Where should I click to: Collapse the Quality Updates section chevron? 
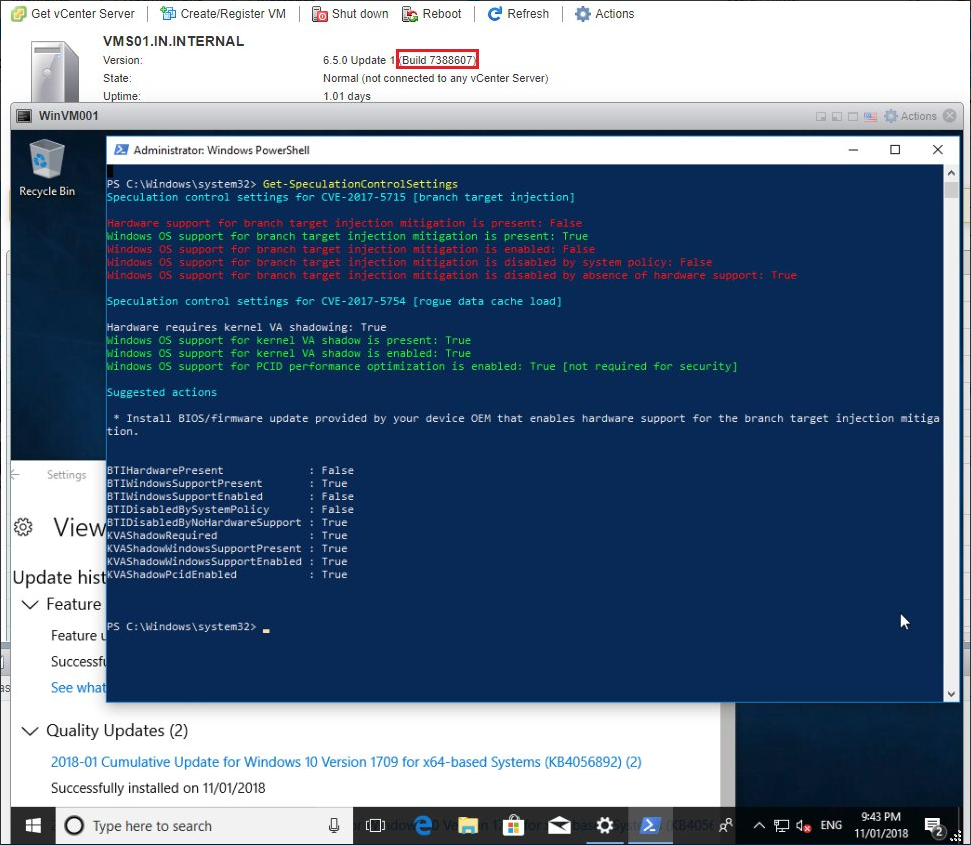tap(30, 731)
